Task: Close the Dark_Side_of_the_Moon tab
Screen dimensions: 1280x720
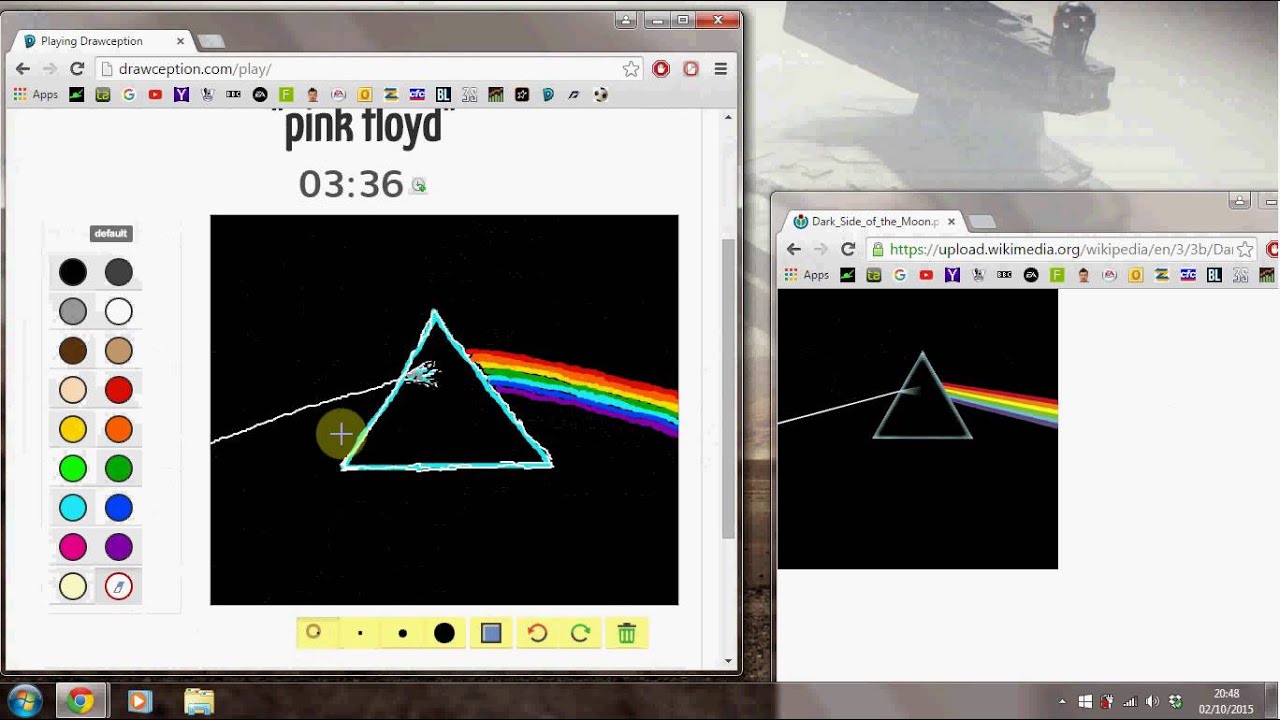Action: pos(951,221)
